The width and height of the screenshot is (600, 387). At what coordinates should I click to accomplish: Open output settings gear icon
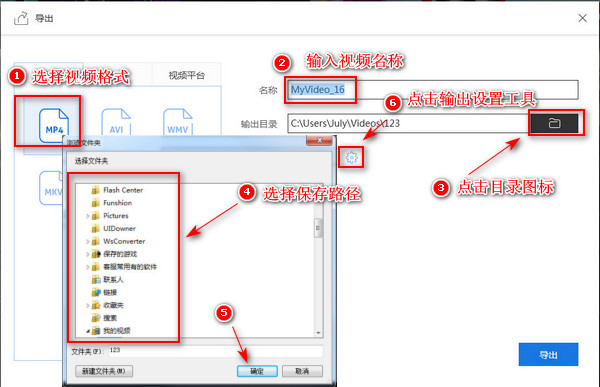pos(351,157)
